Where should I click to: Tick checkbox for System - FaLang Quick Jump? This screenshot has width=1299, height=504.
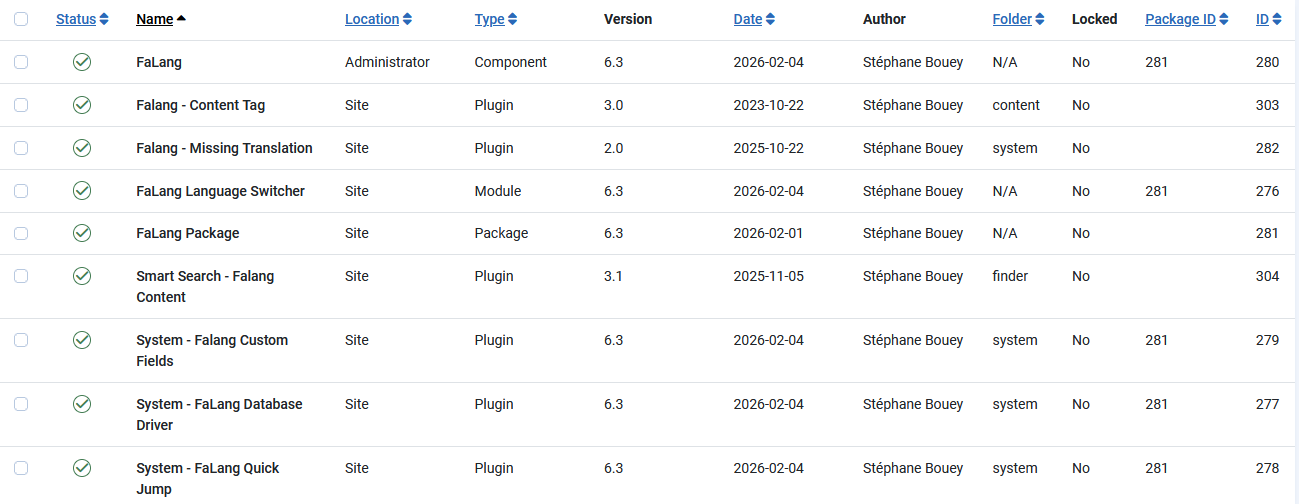point(21,468)
